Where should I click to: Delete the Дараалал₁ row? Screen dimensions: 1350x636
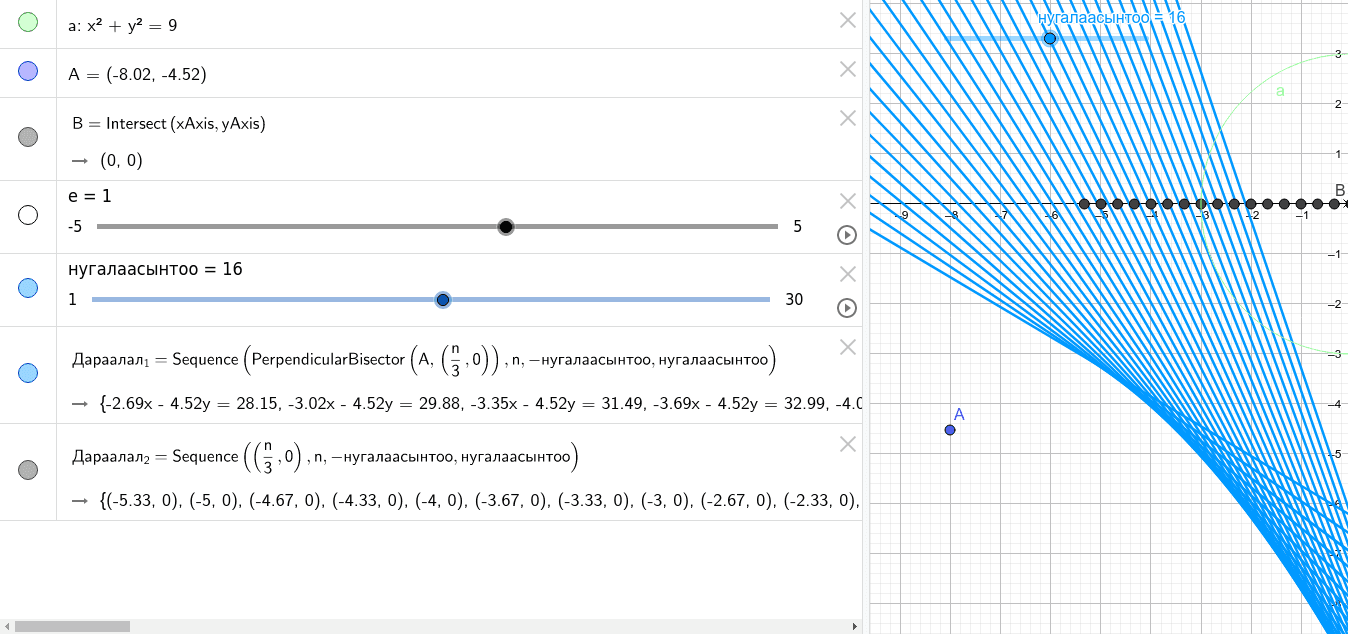tap(848, 347)
